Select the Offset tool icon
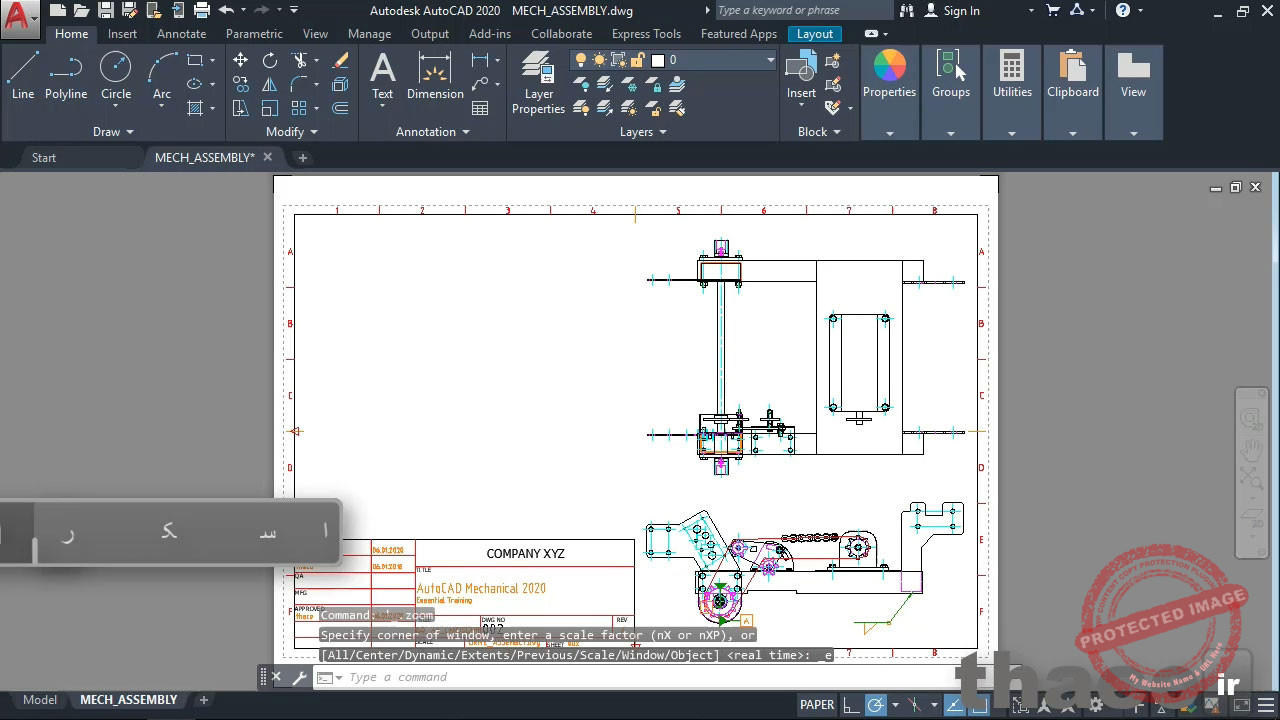Screen dimensions: 1280x720 coord(340,108)
